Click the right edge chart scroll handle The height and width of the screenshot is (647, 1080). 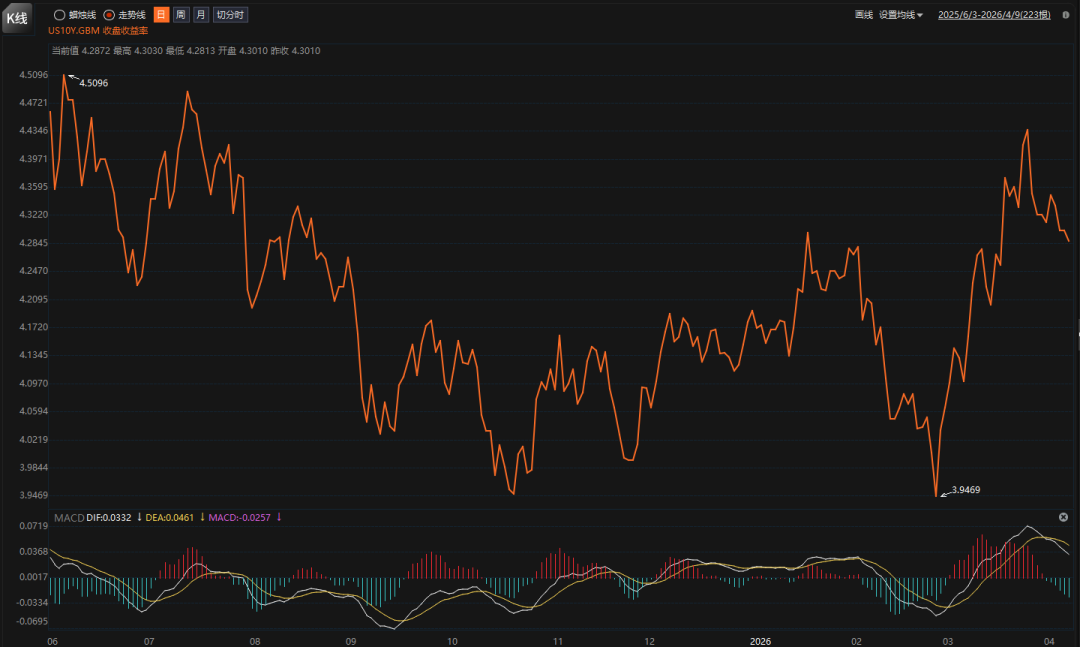pyautogui.click(x=1077, y=335)
